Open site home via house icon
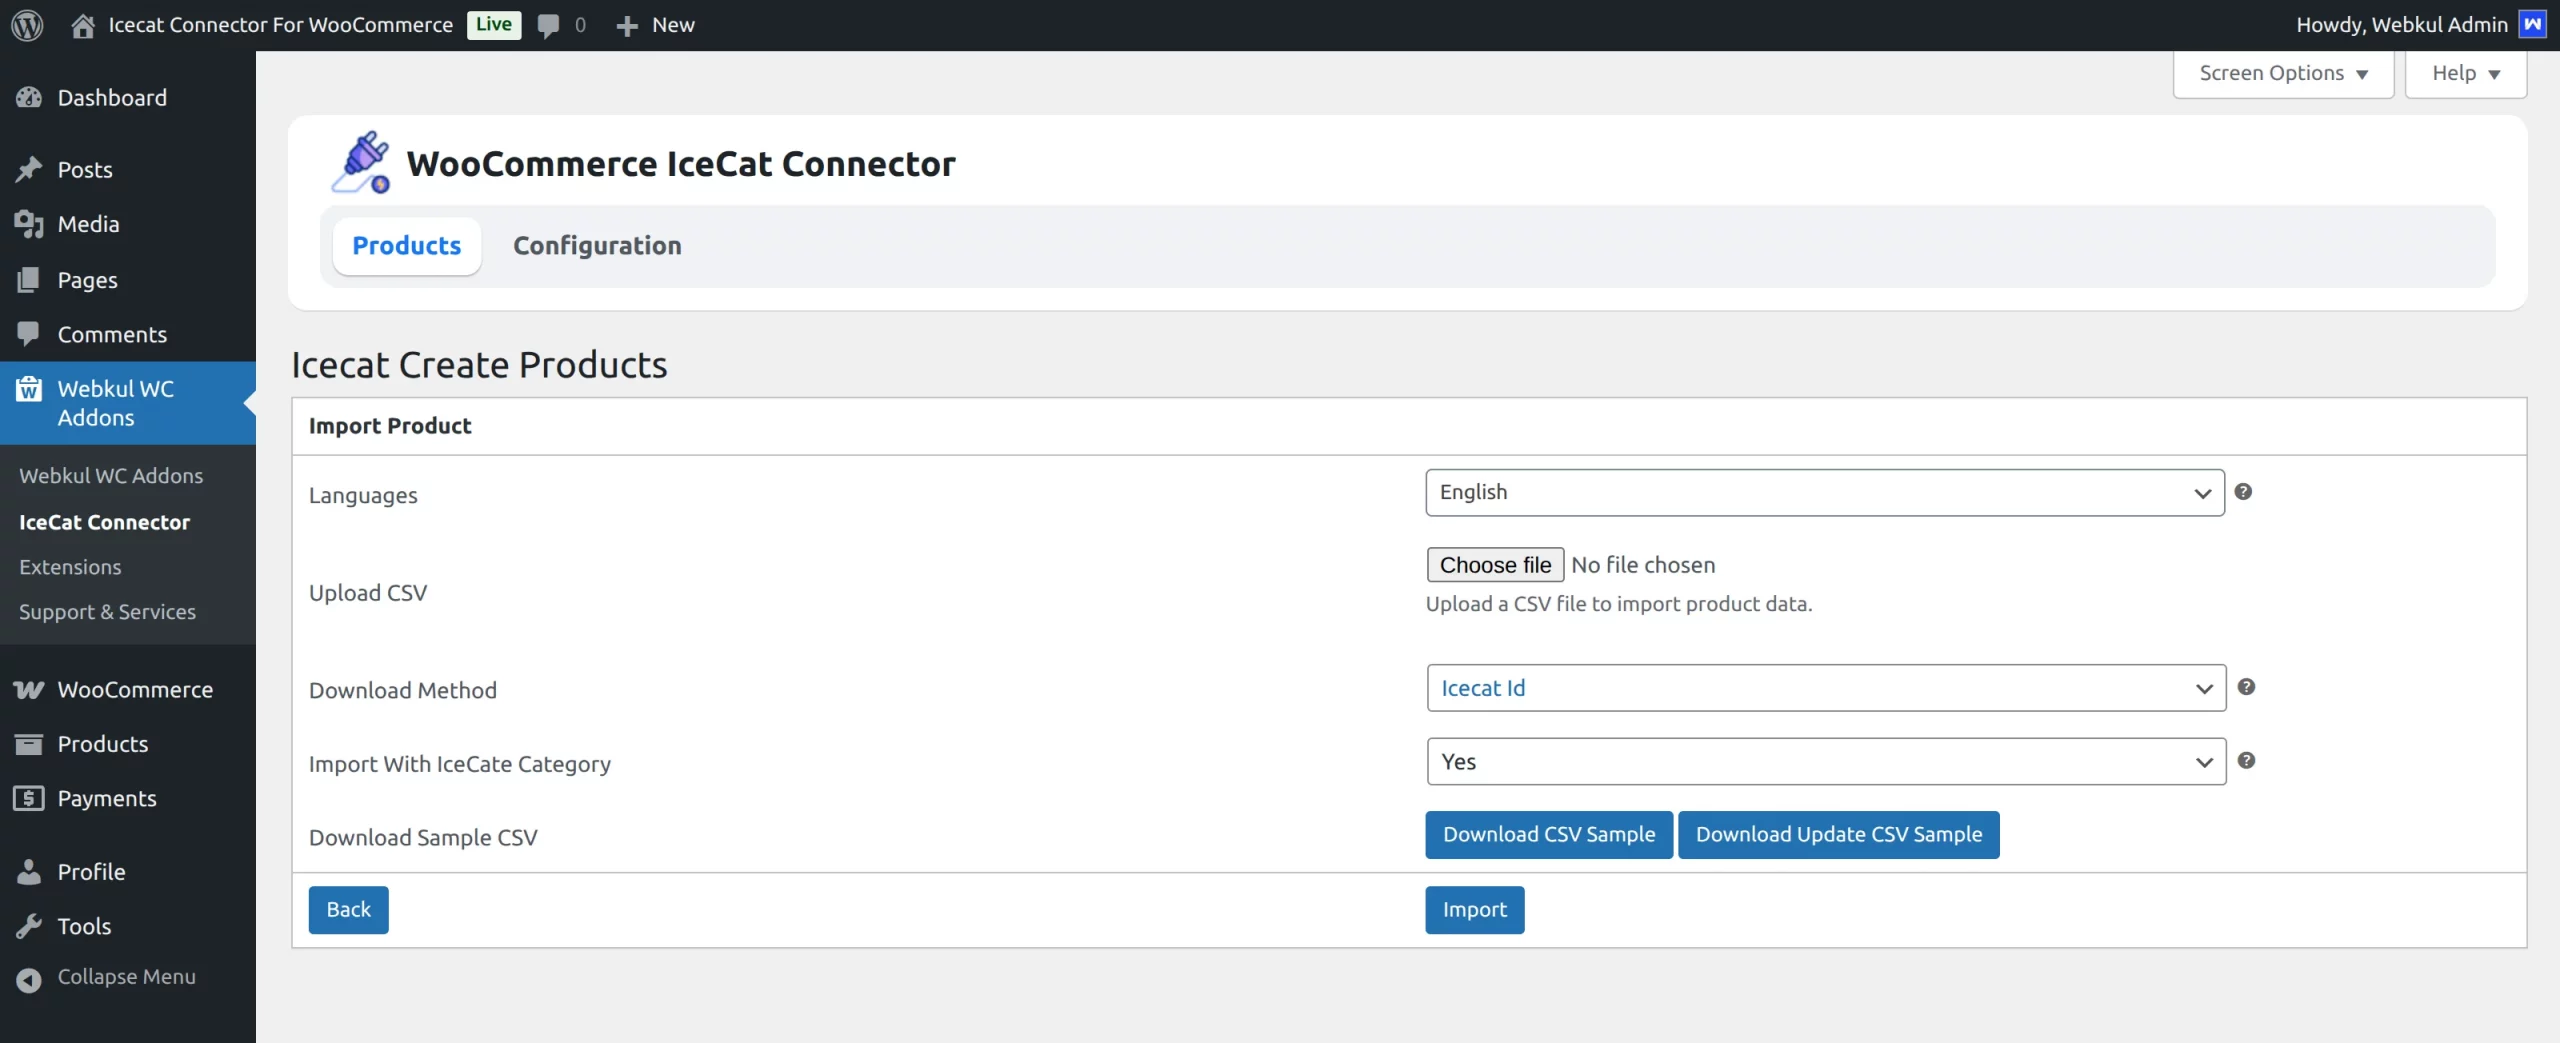This screenshot has width=2560, height=1043. tap(83, 25)
